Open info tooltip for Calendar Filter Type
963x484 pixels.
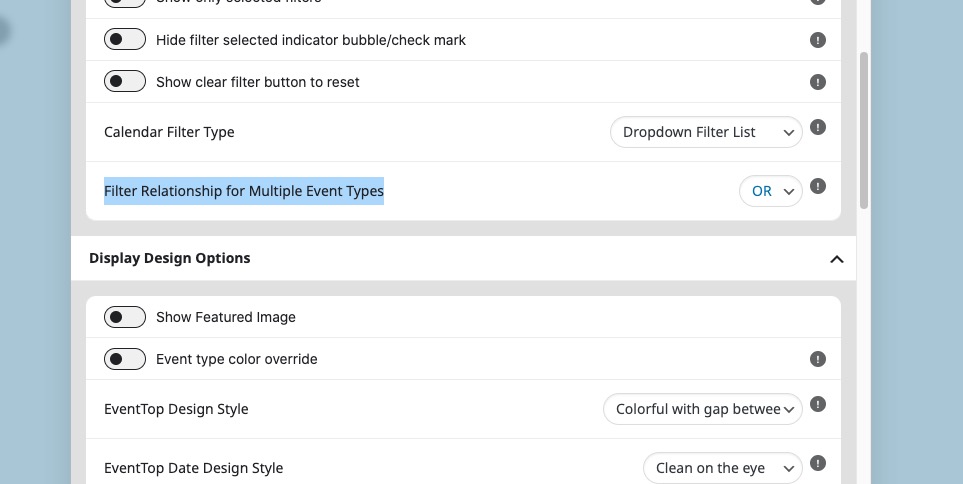(817, 127)
